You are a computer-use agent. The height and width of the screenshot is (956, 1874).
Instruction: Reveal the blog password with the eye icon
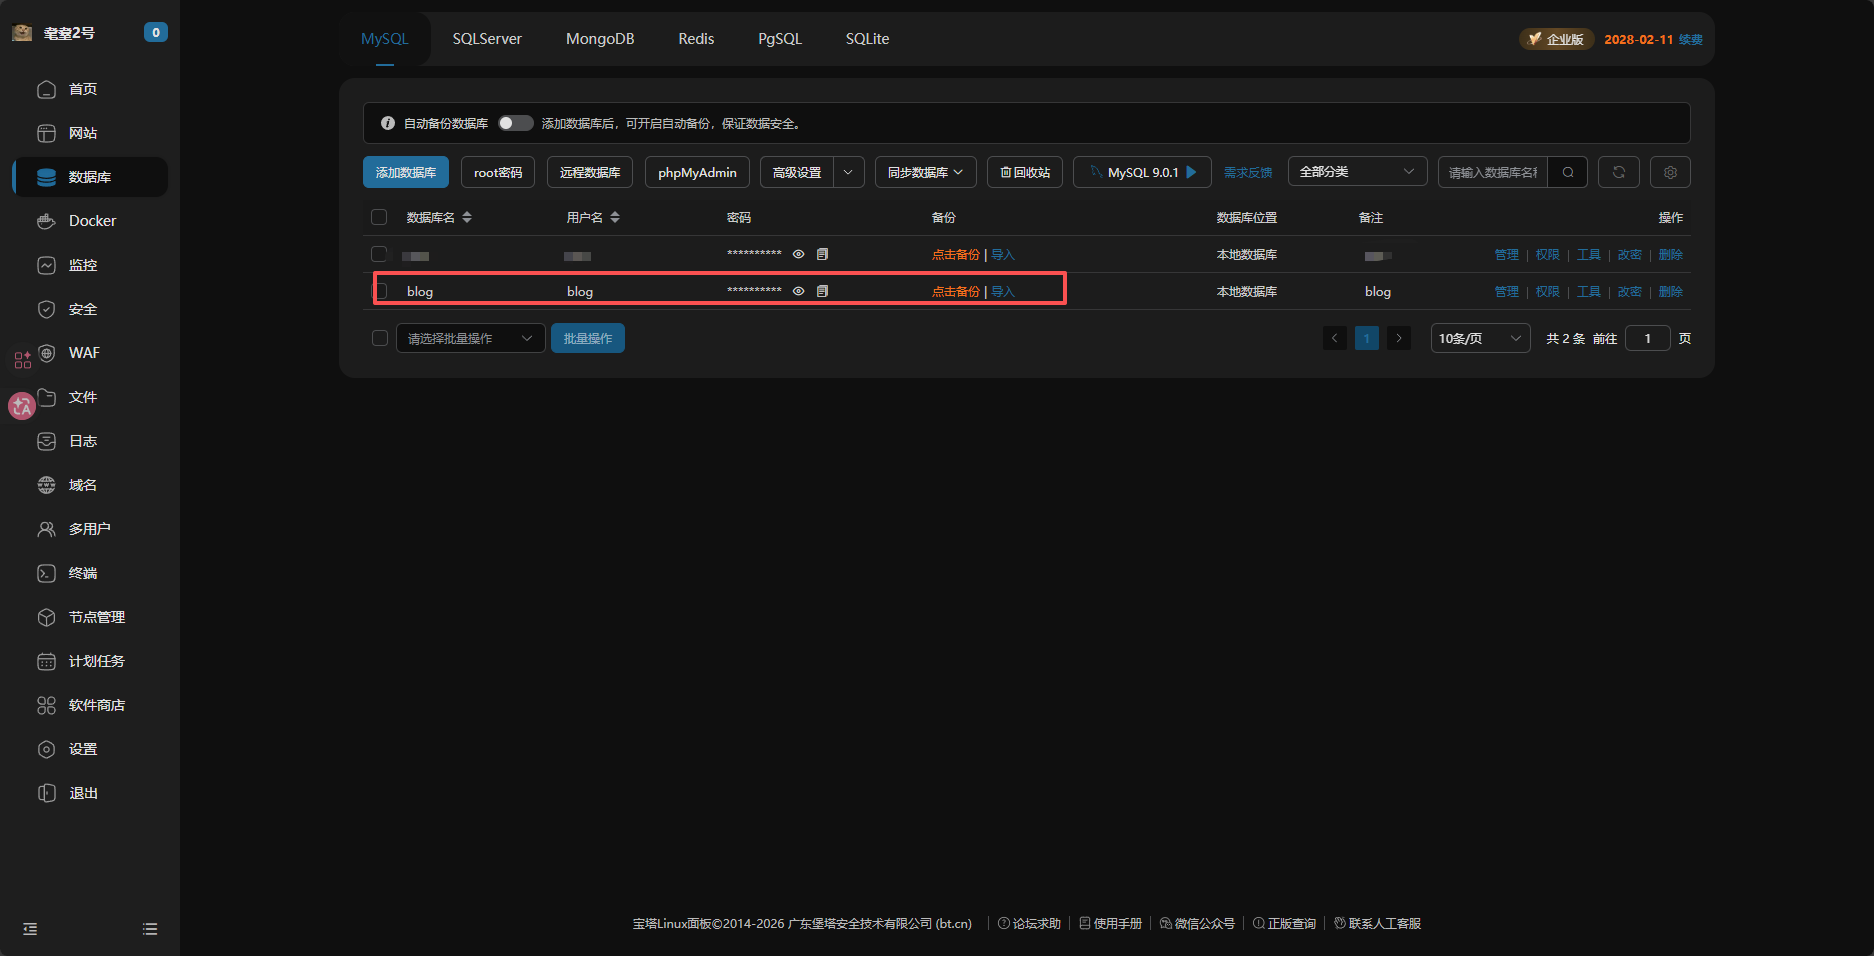[798, 291]
